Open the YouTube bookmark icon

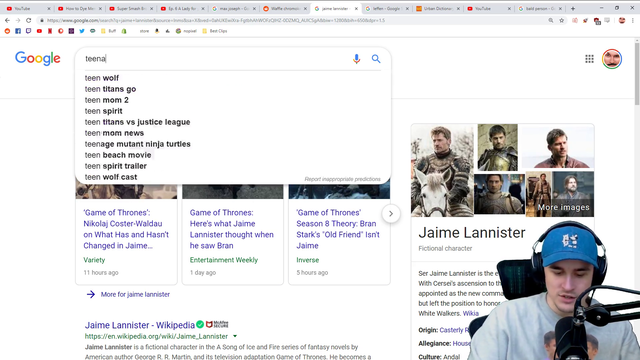[39, 31]
